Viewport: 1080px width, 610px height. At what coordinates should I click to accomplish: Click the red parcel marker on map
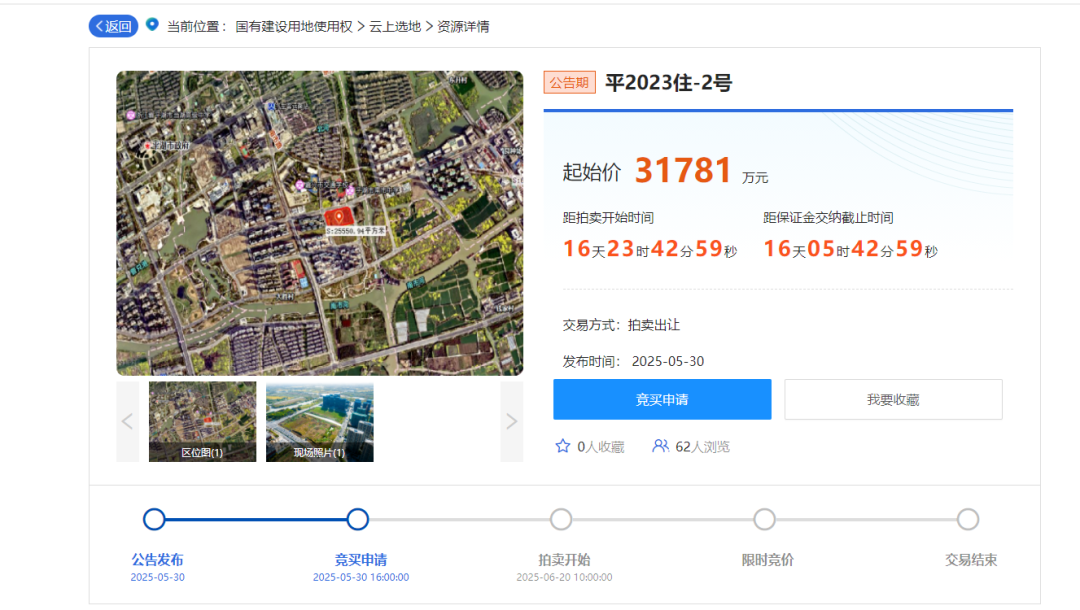pos(339,217)
